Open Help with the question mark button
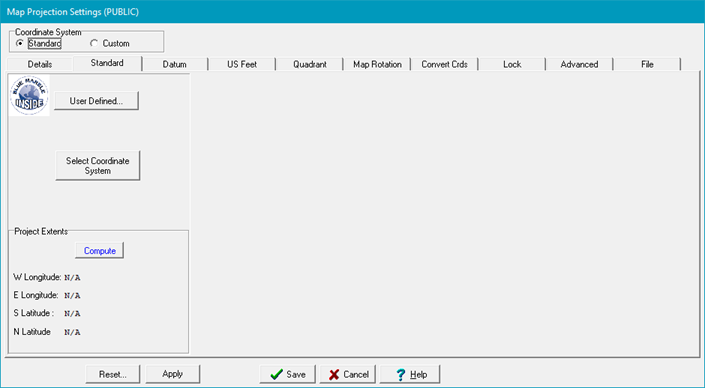This screenshot has width=705, height=388. click(x=410, y=374)
